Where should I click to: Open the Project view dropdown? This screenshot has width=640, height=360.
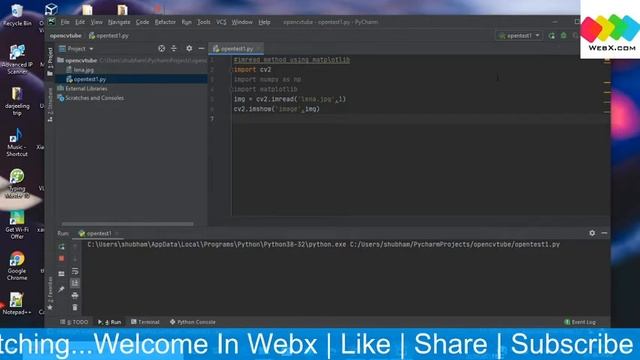pos(76,49)
